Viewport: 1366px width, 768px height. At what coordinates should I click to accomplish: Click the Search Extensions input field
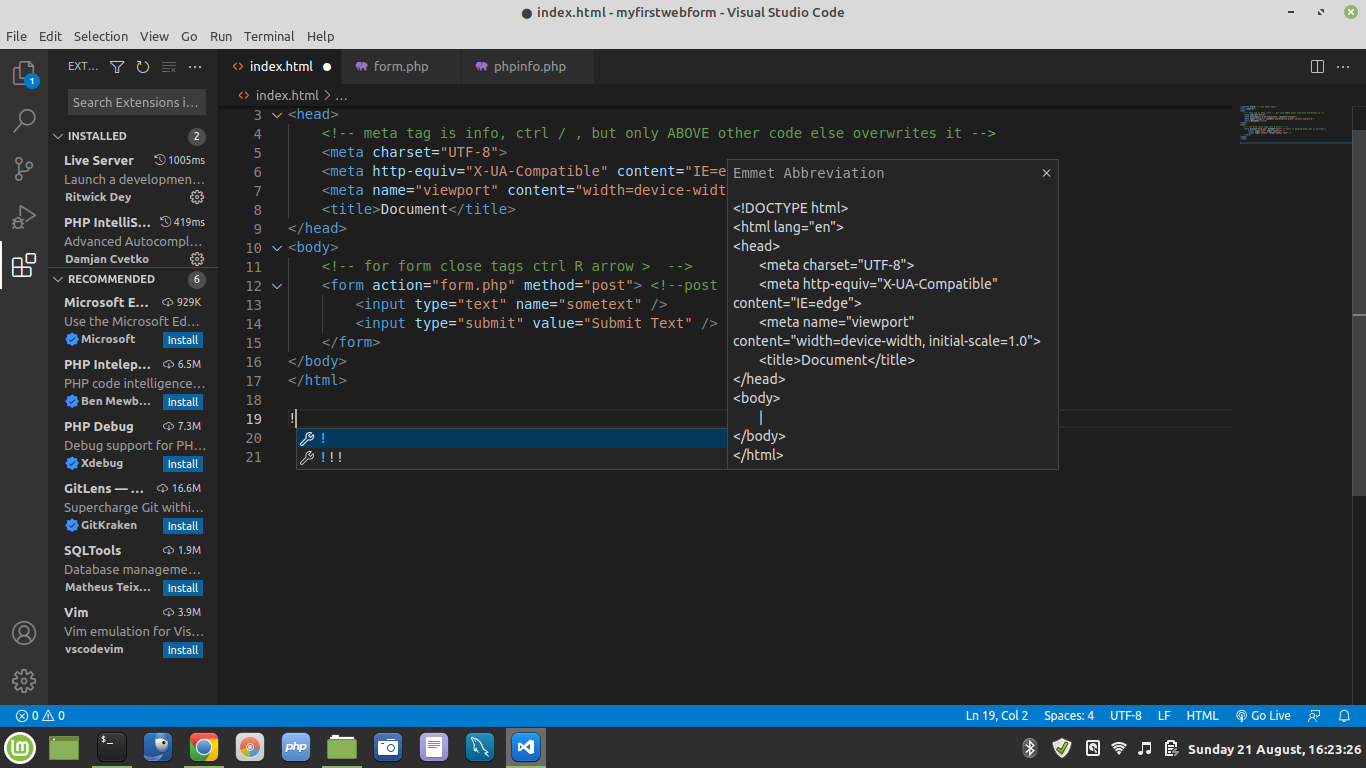[136, 102]
